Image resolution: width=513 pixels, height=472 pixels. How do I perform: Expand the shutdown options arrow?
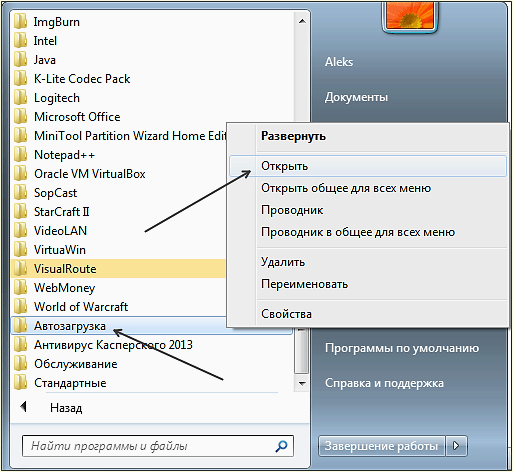click(456, 446)
